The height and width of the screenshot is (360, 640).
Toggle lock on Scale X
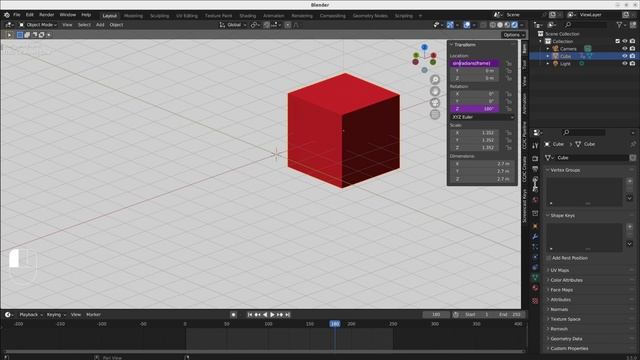point(509,133)
